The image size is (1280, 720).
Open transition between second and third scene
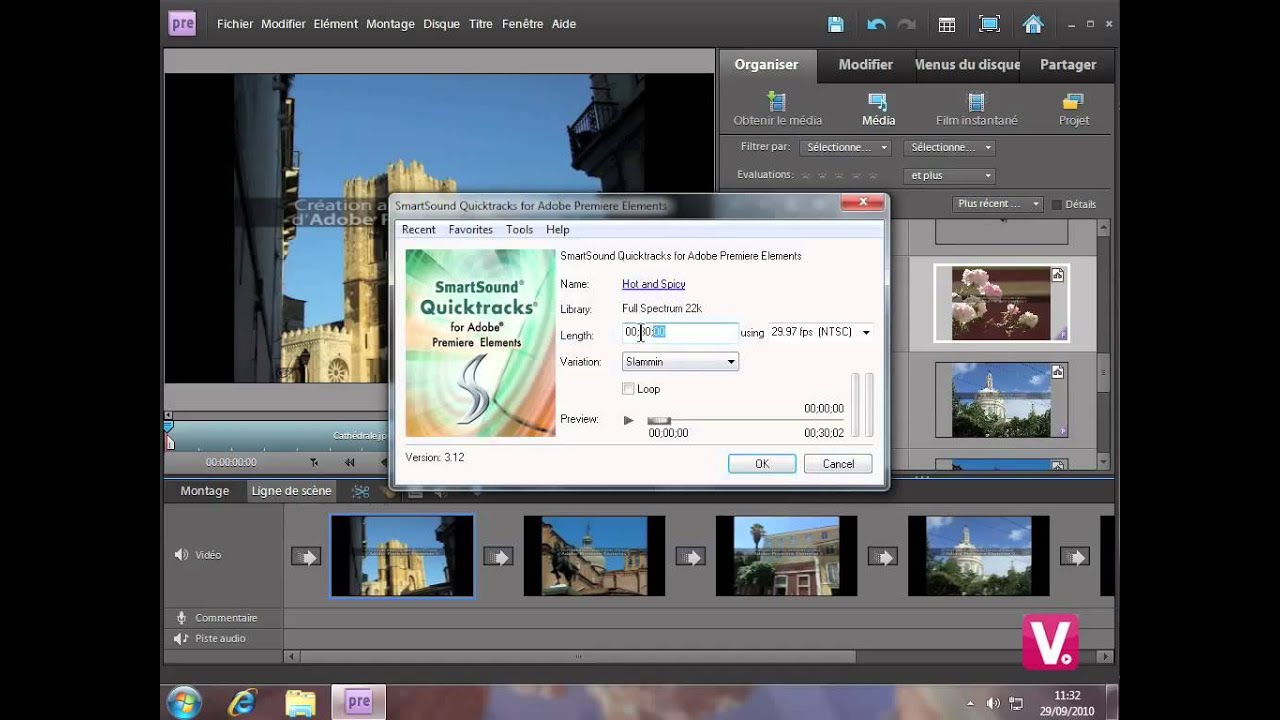[x=690, y=557]
